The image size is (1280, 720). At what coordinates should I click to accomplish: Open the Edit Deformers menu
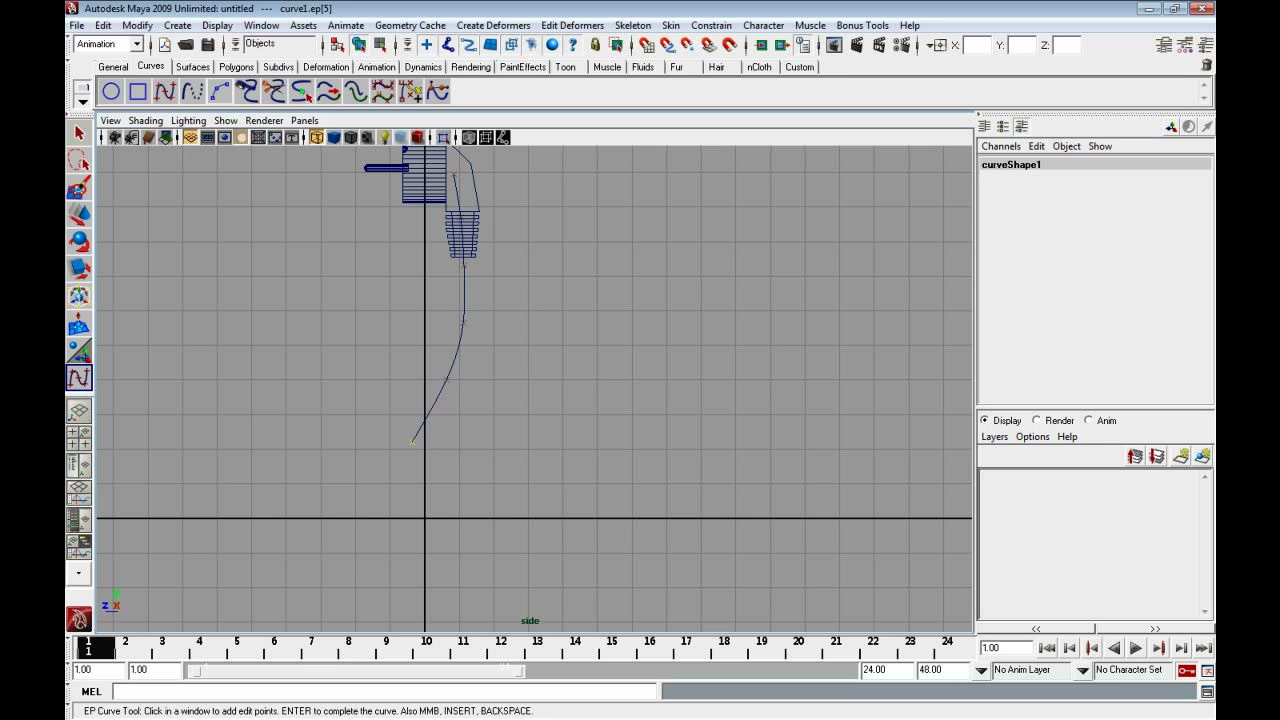pos(572,25)
